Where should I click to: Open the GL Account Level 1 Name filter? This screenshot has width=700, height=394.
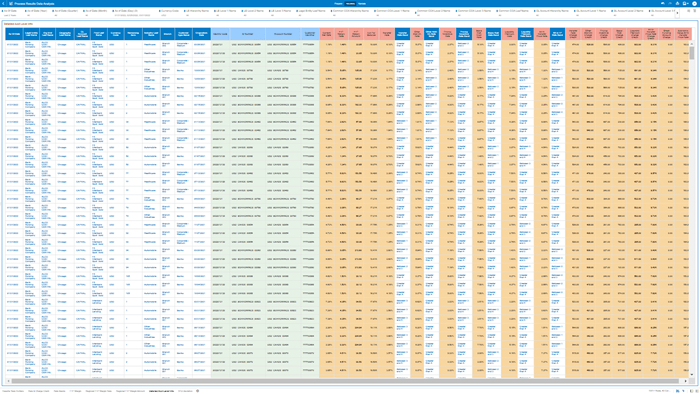pos(592,11)
